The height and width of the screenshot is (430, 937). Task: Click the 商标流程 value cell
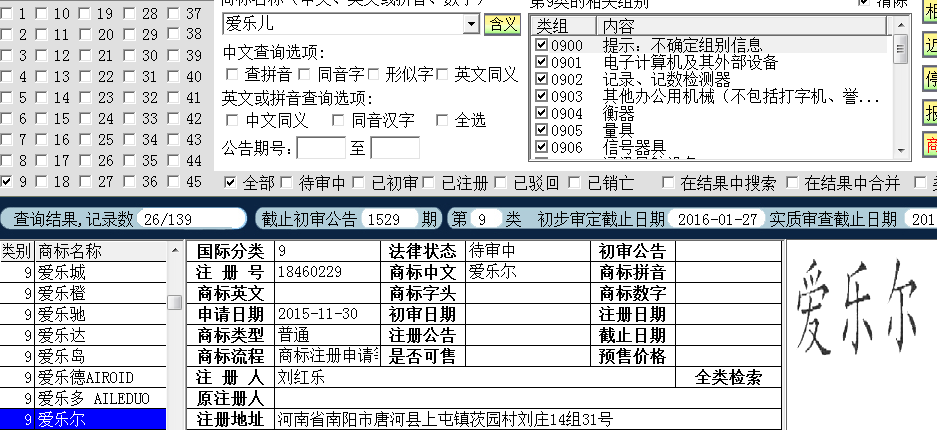coord(328,356)
